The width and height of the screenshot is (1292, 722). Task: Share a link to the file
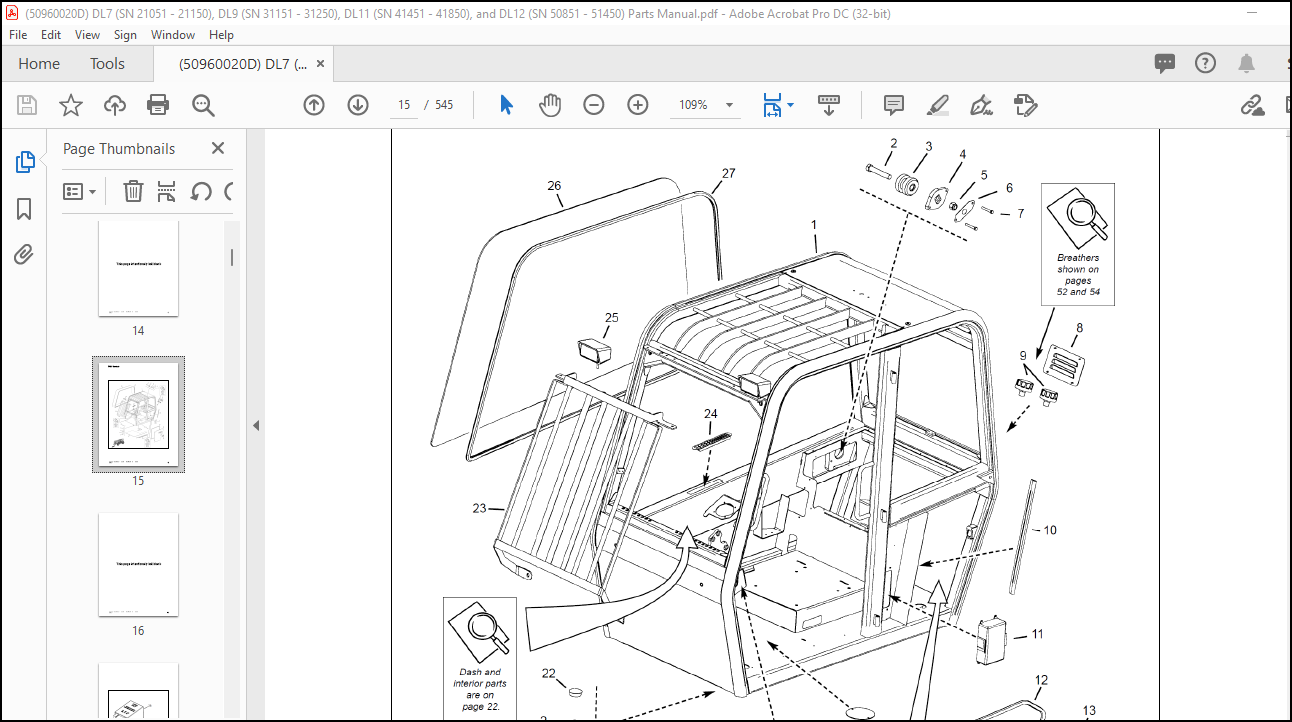coord(1252,105)
